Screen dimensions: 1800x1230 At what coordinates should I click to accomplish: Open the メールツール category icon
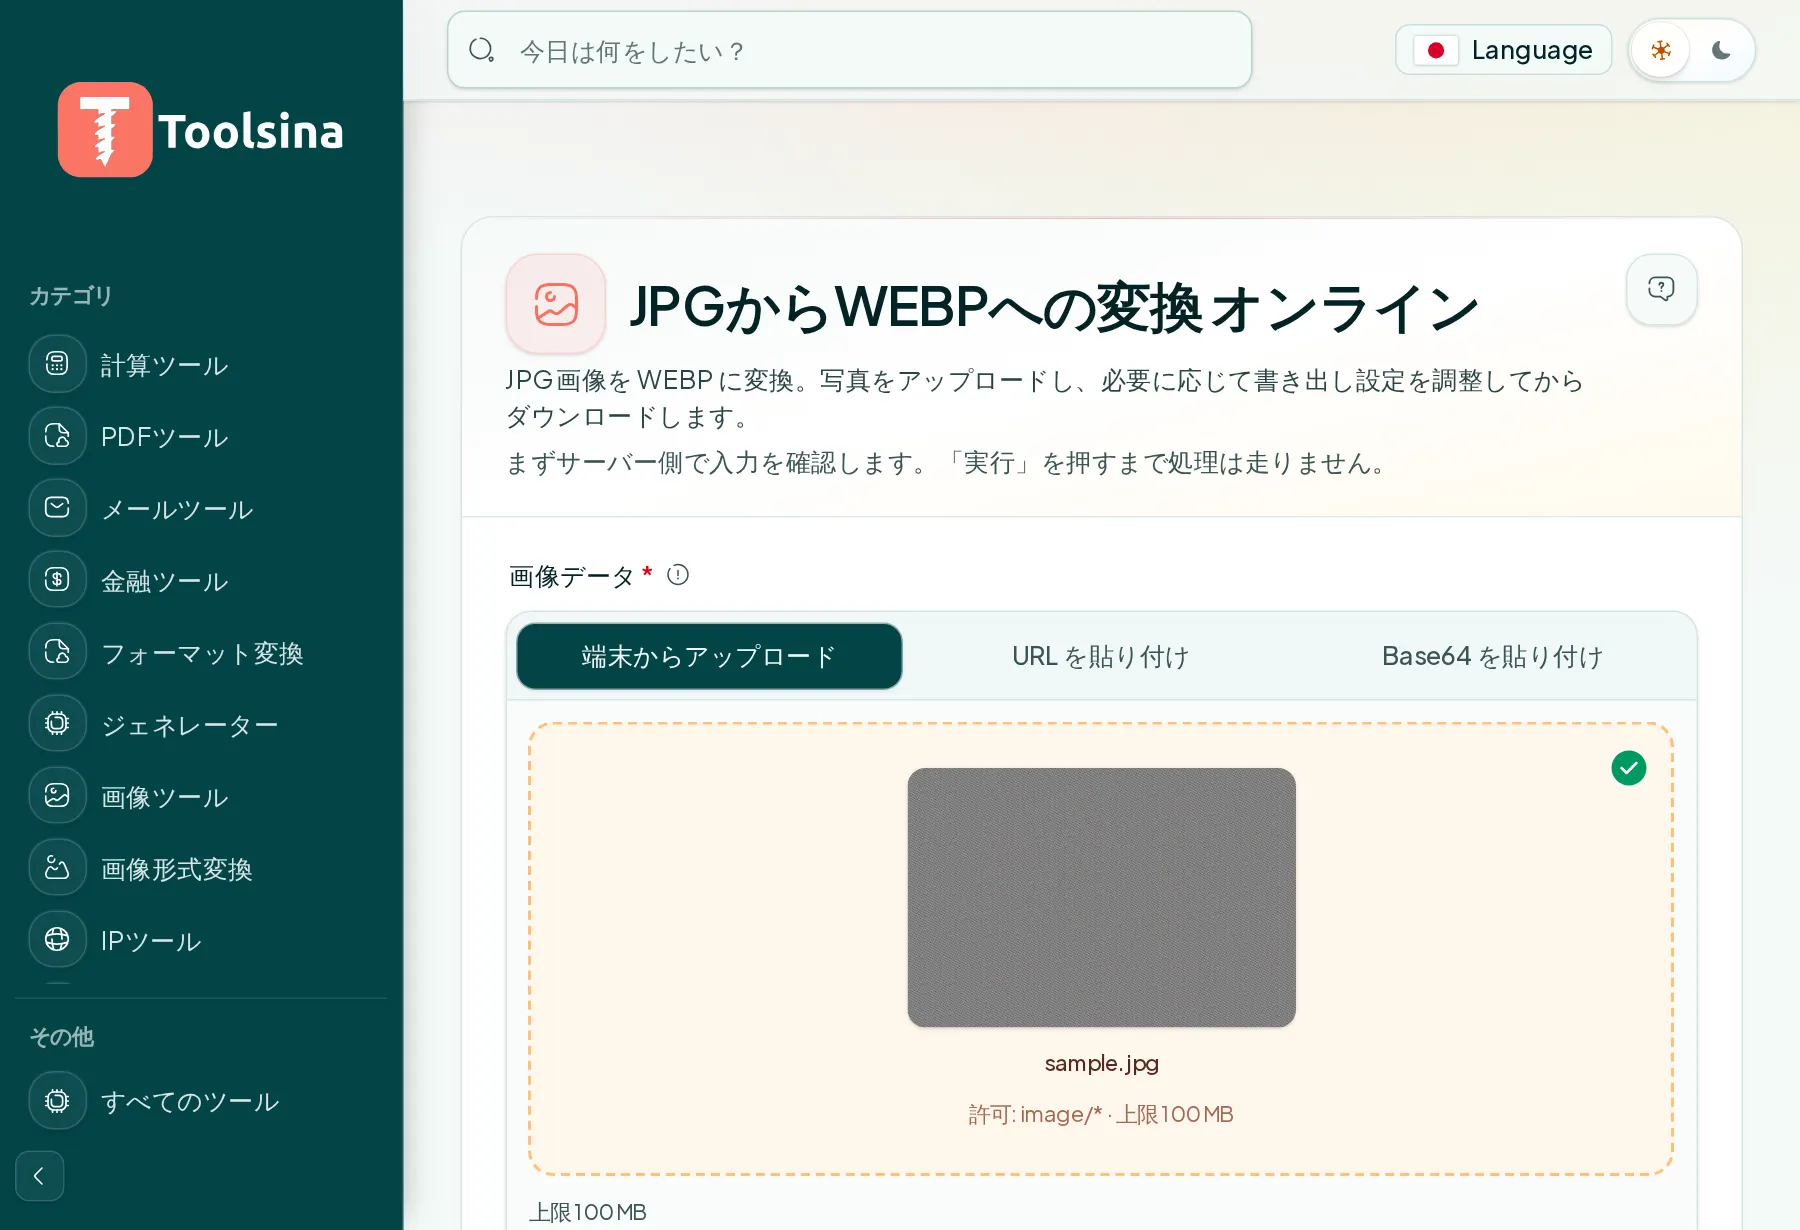57,508
